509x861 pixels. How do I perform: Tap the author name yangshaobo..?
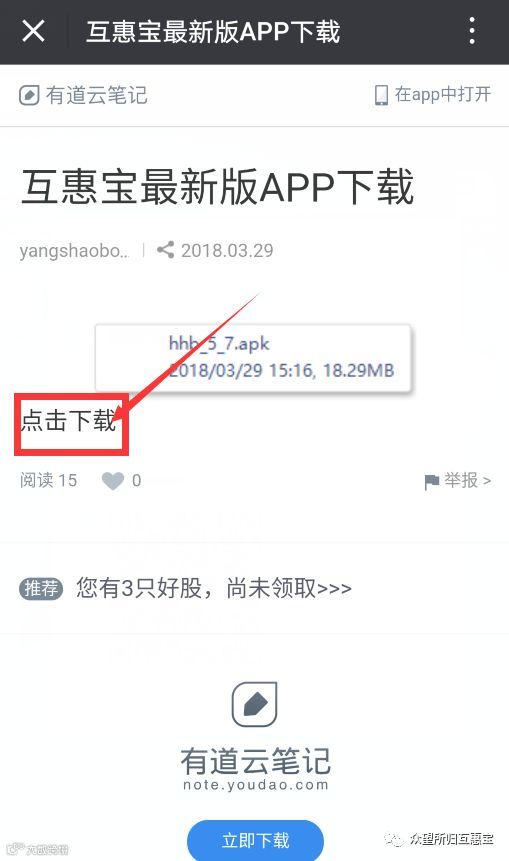point(75,251)
